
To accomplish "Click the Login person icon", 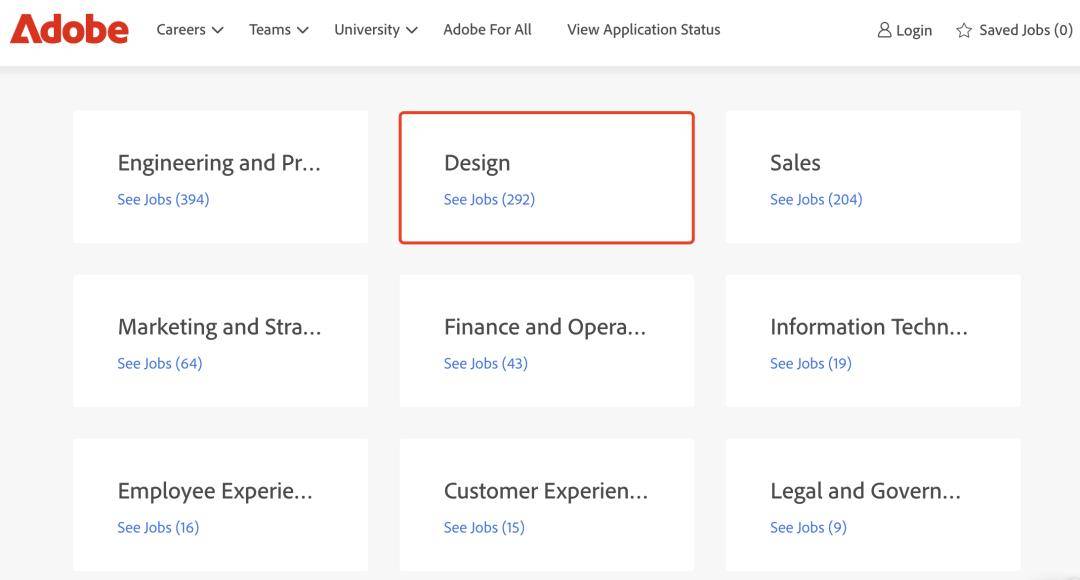I will pyautogui.click(x=884, y=30).
